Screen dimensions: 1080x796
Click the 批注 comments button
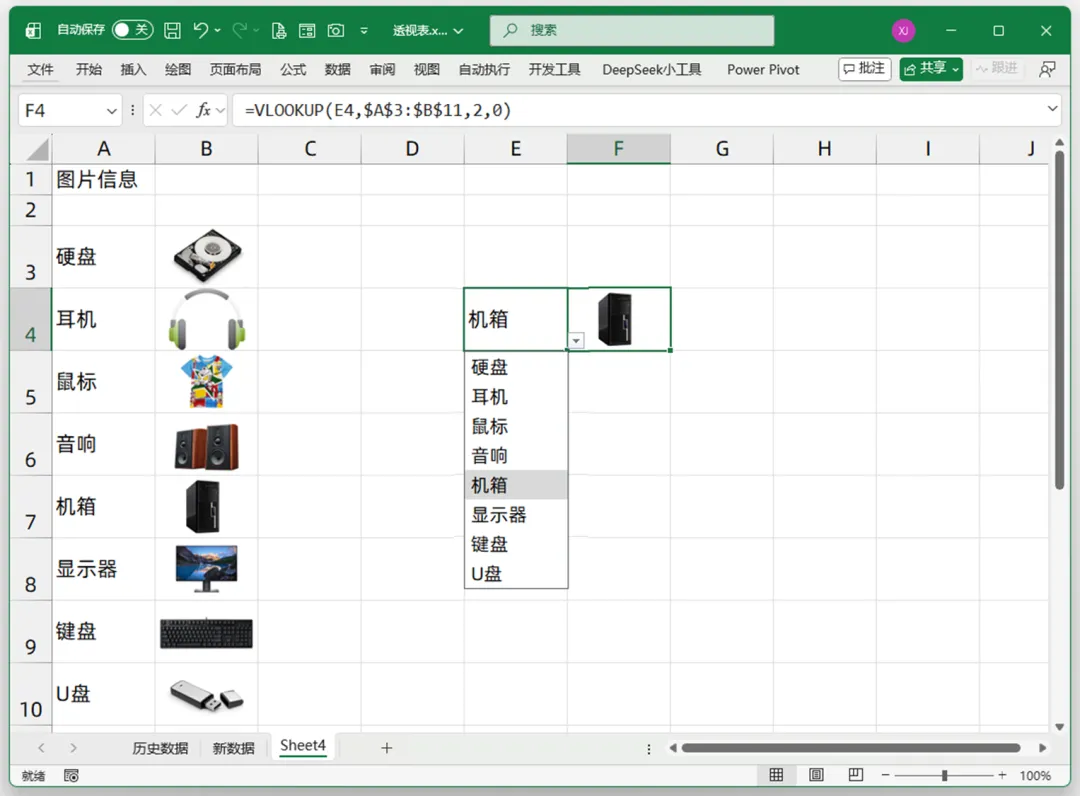pyautogui.click(x=864, y=69)
